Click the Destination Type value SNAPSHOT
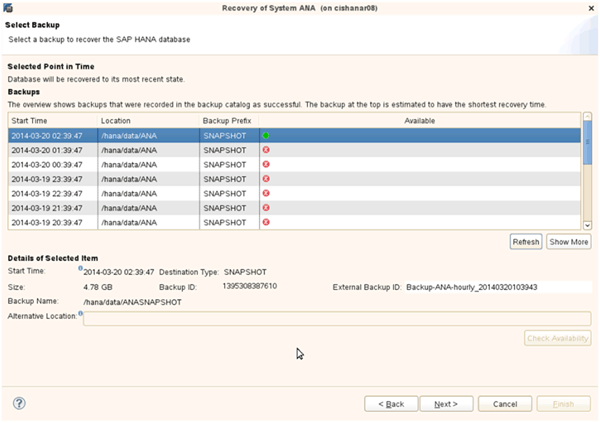 pyautogui.click(x=245, y=272)
